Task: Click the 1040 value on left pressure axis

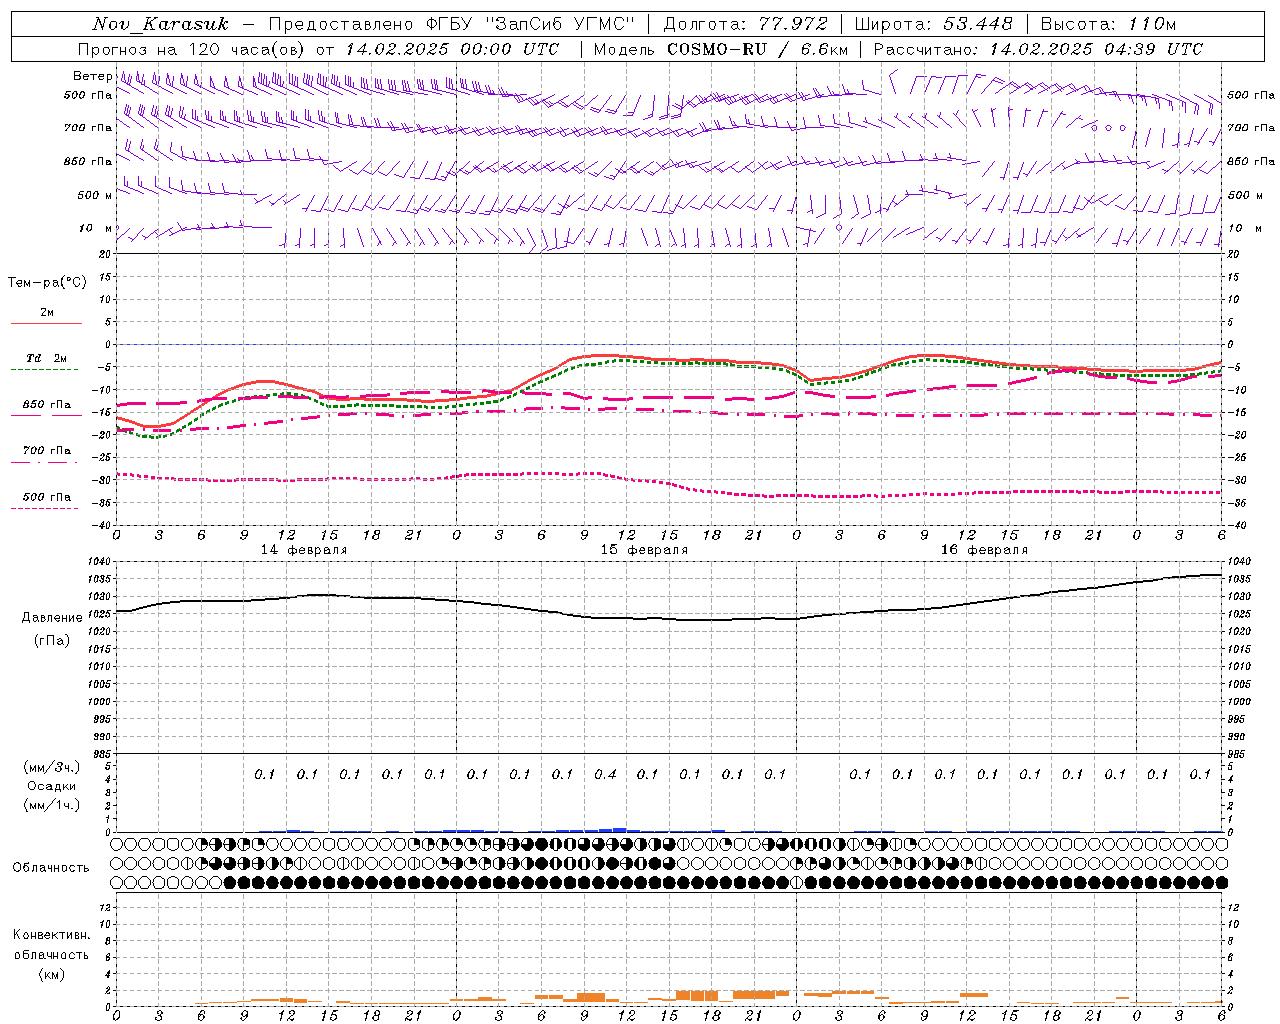Action: 101,562
